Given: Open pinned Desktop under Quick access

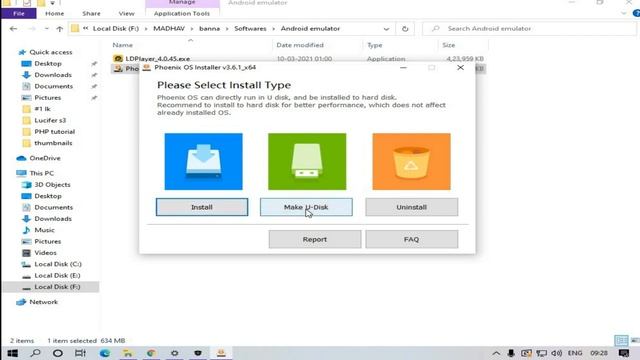Looking at the screenshot, I should [x=48, y=64].
